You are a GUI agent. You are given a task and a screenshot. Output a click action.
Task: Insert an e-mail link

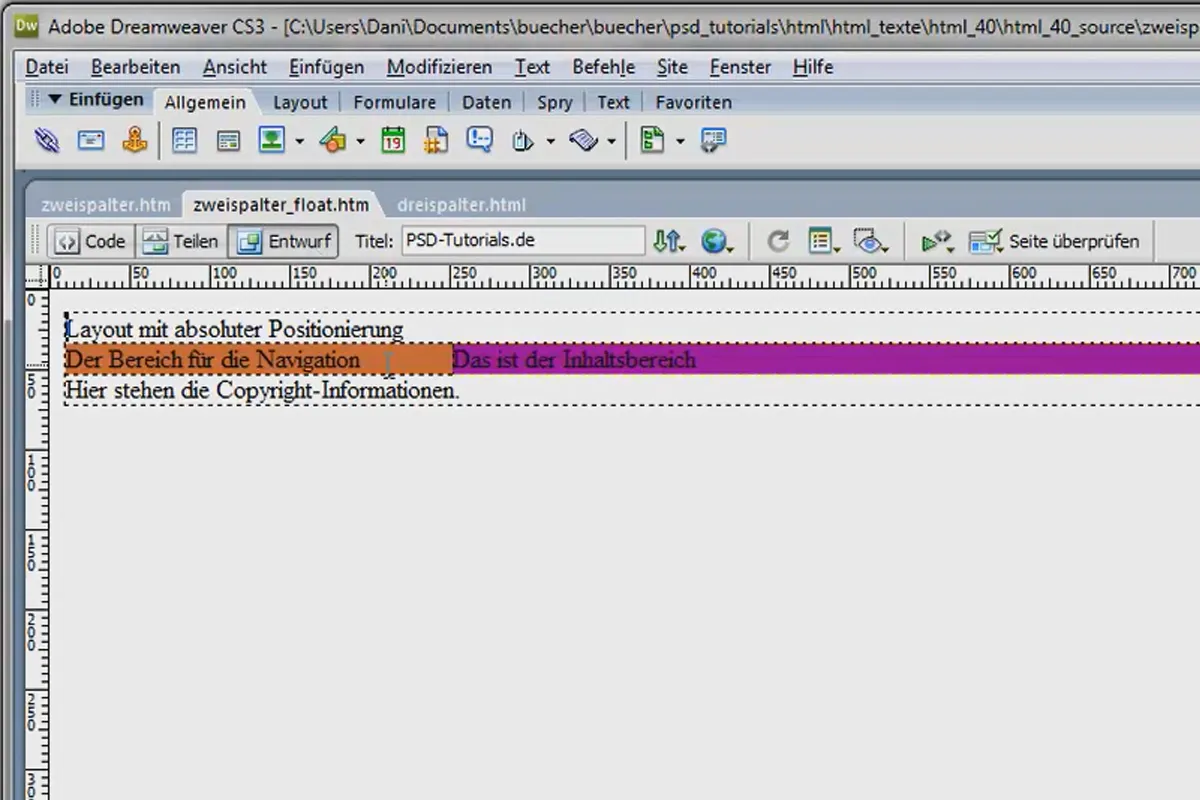click(91, 141)
